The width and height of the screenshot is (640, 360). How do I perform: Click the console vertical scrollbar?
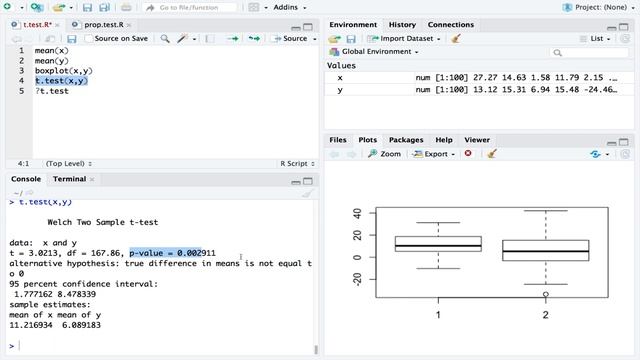click(316, 349)
